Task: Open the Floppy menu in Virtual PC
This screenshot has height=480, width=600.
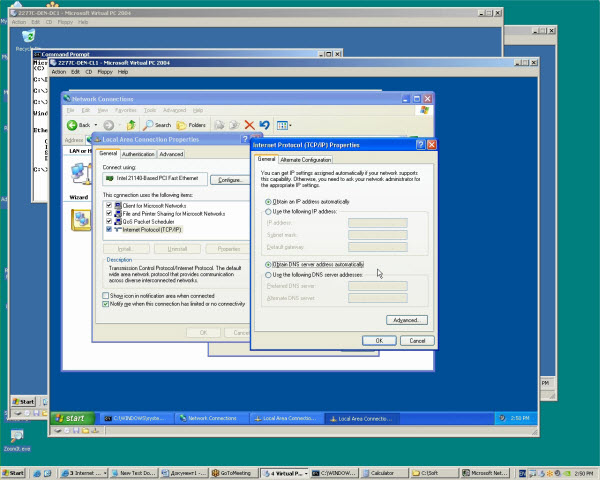Action: (104, 72)
